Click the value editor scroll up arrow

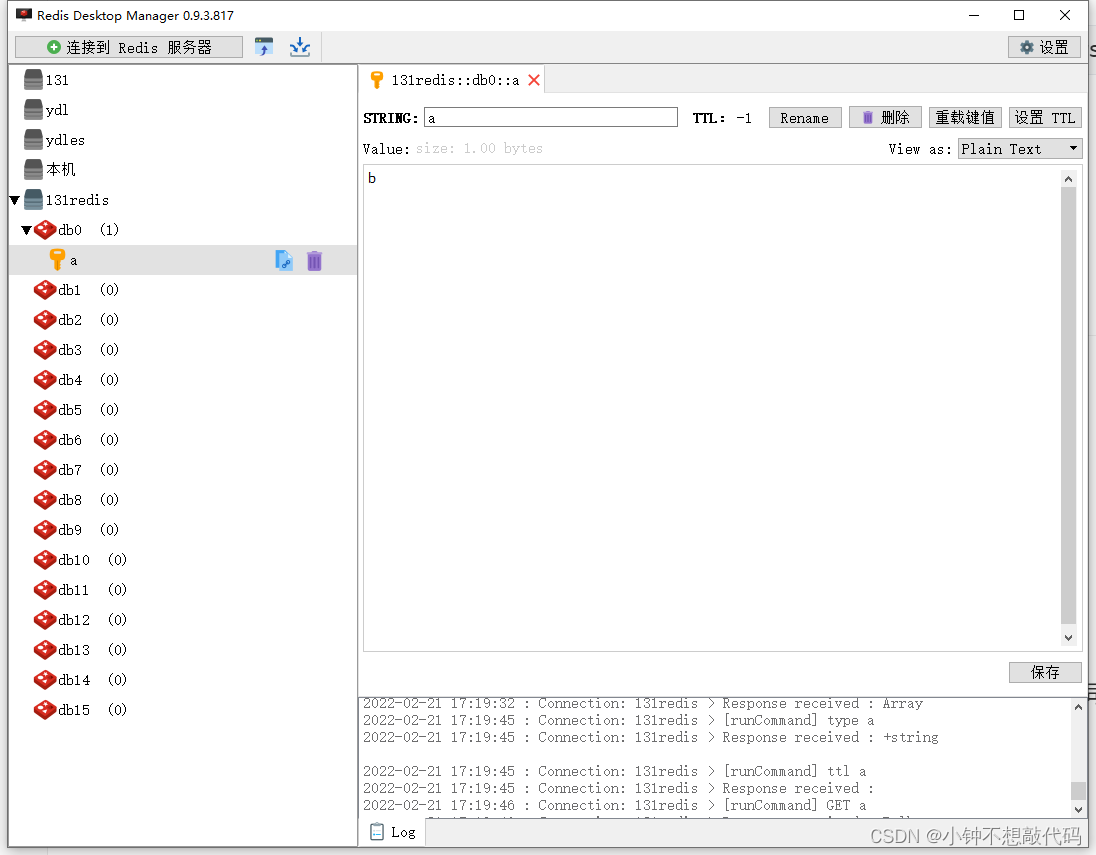tap(1068, 179)
